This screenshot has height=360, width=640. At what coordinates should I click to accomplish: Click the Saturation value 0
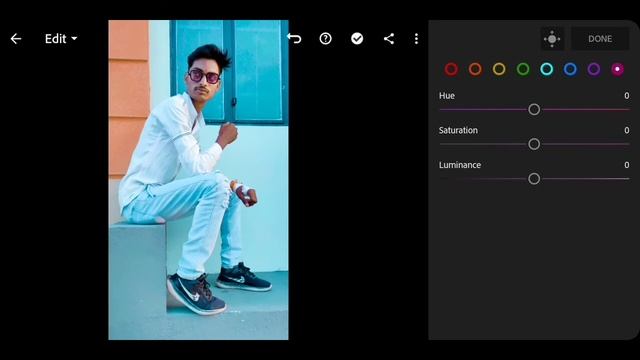point(627,131)
